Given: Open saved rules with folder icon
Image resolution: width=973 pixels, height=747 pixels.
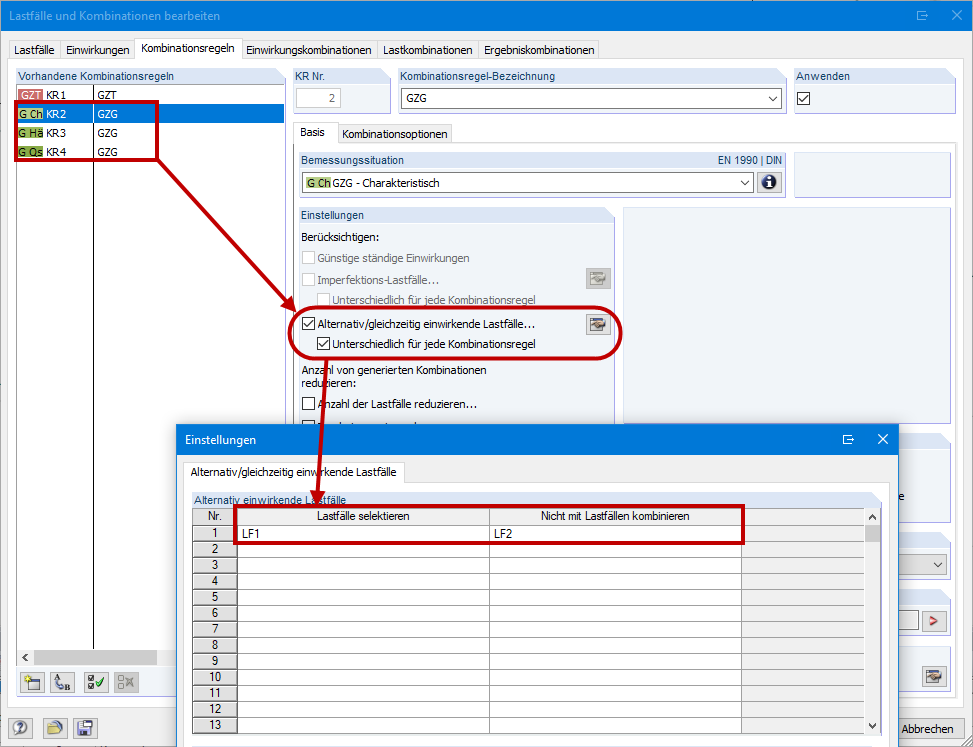Looking at the screenshot, I should (55, 728).
